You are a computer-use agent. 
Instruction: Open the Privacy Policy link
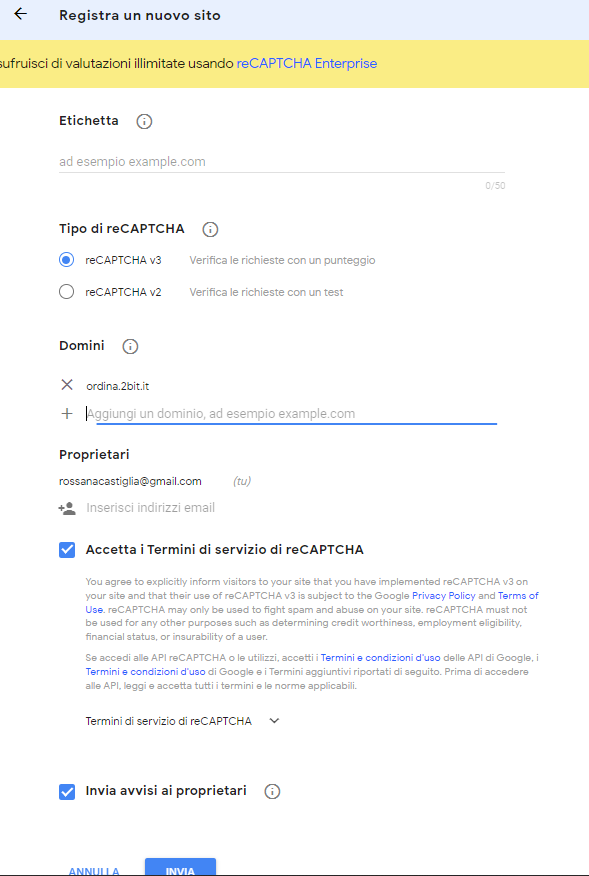[444, 596]
